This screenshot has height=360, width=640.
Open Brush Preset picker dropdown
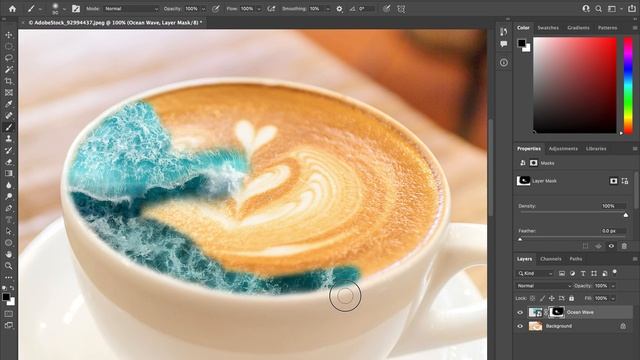[x=64, y=9]
